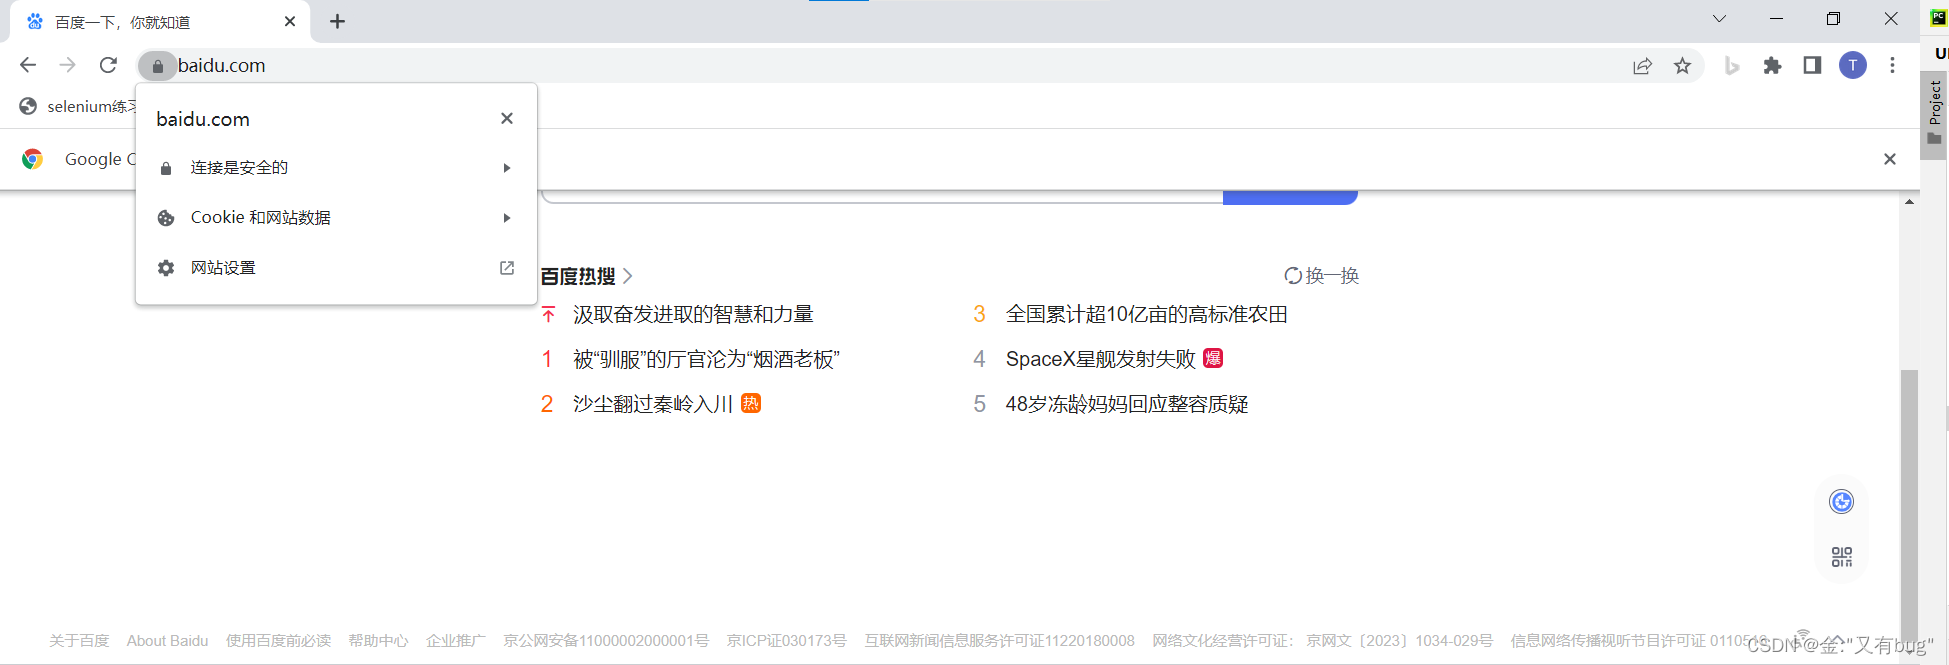Refresh hot list with 换一换
The height and width of the screenshot is (665, 1949).
point(1322,276)
